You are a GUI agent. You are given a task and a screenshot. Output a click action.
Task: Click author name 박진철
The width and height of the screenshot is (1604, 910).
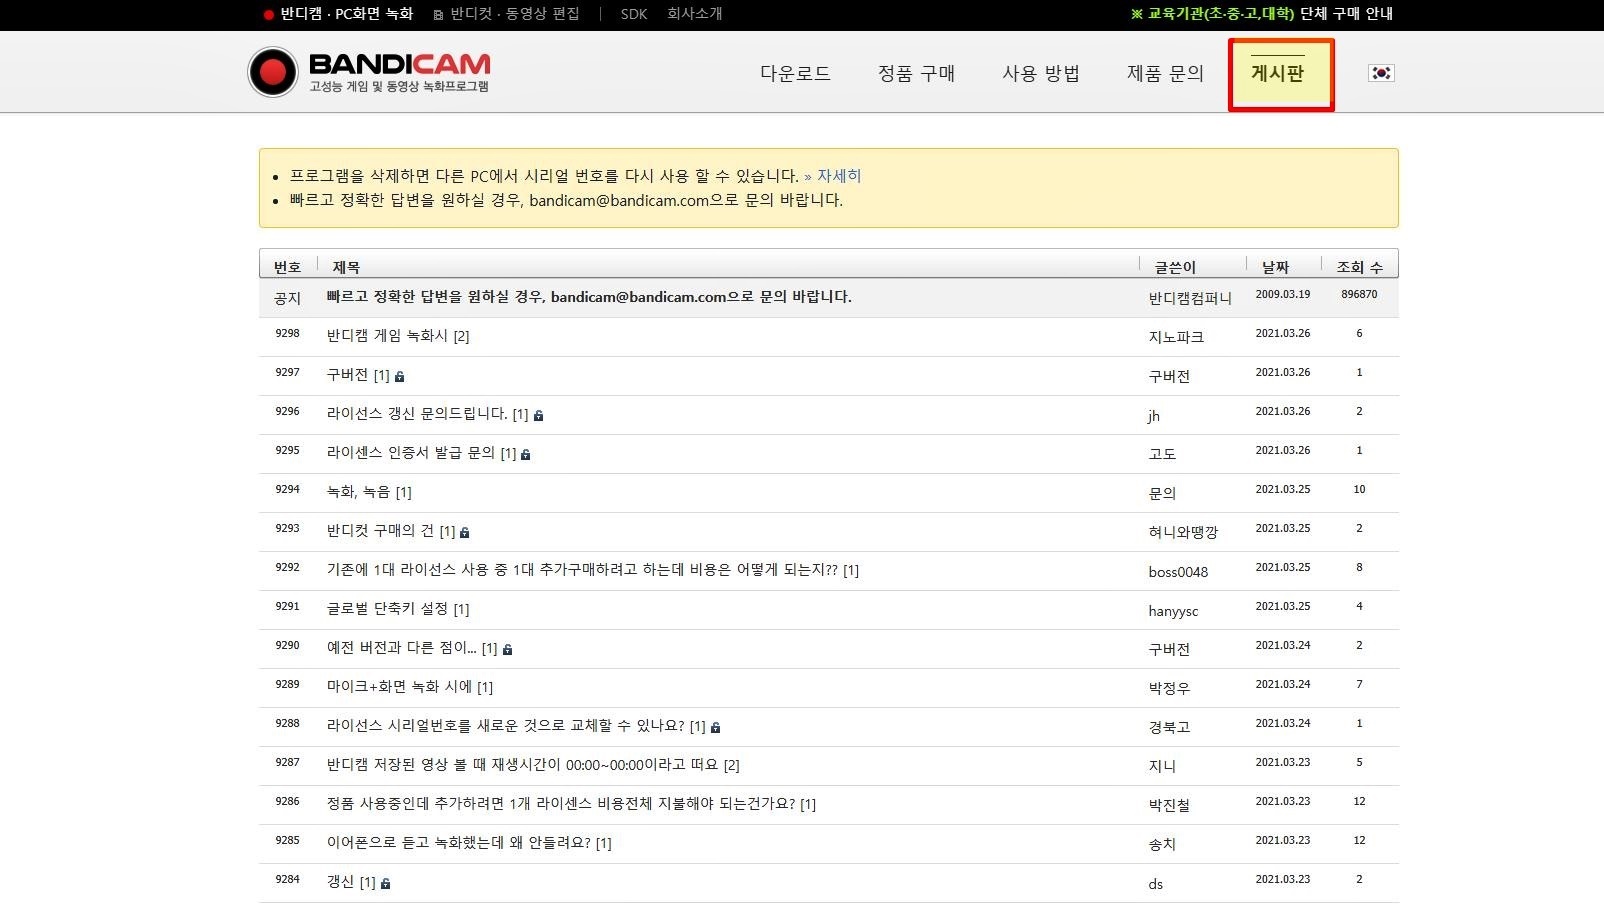[1169, 805]
